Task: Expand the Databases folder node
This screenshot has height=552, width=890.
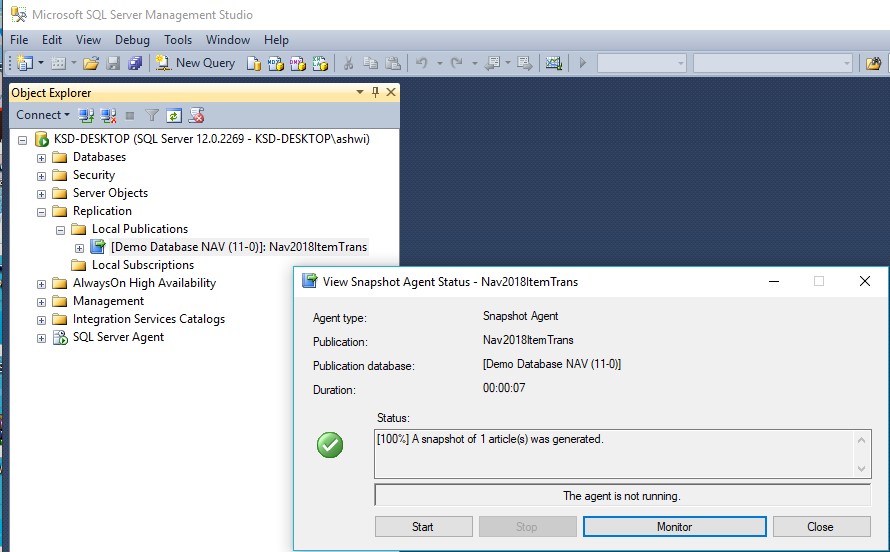Action: pyautogui.click(x=41, y=157)
